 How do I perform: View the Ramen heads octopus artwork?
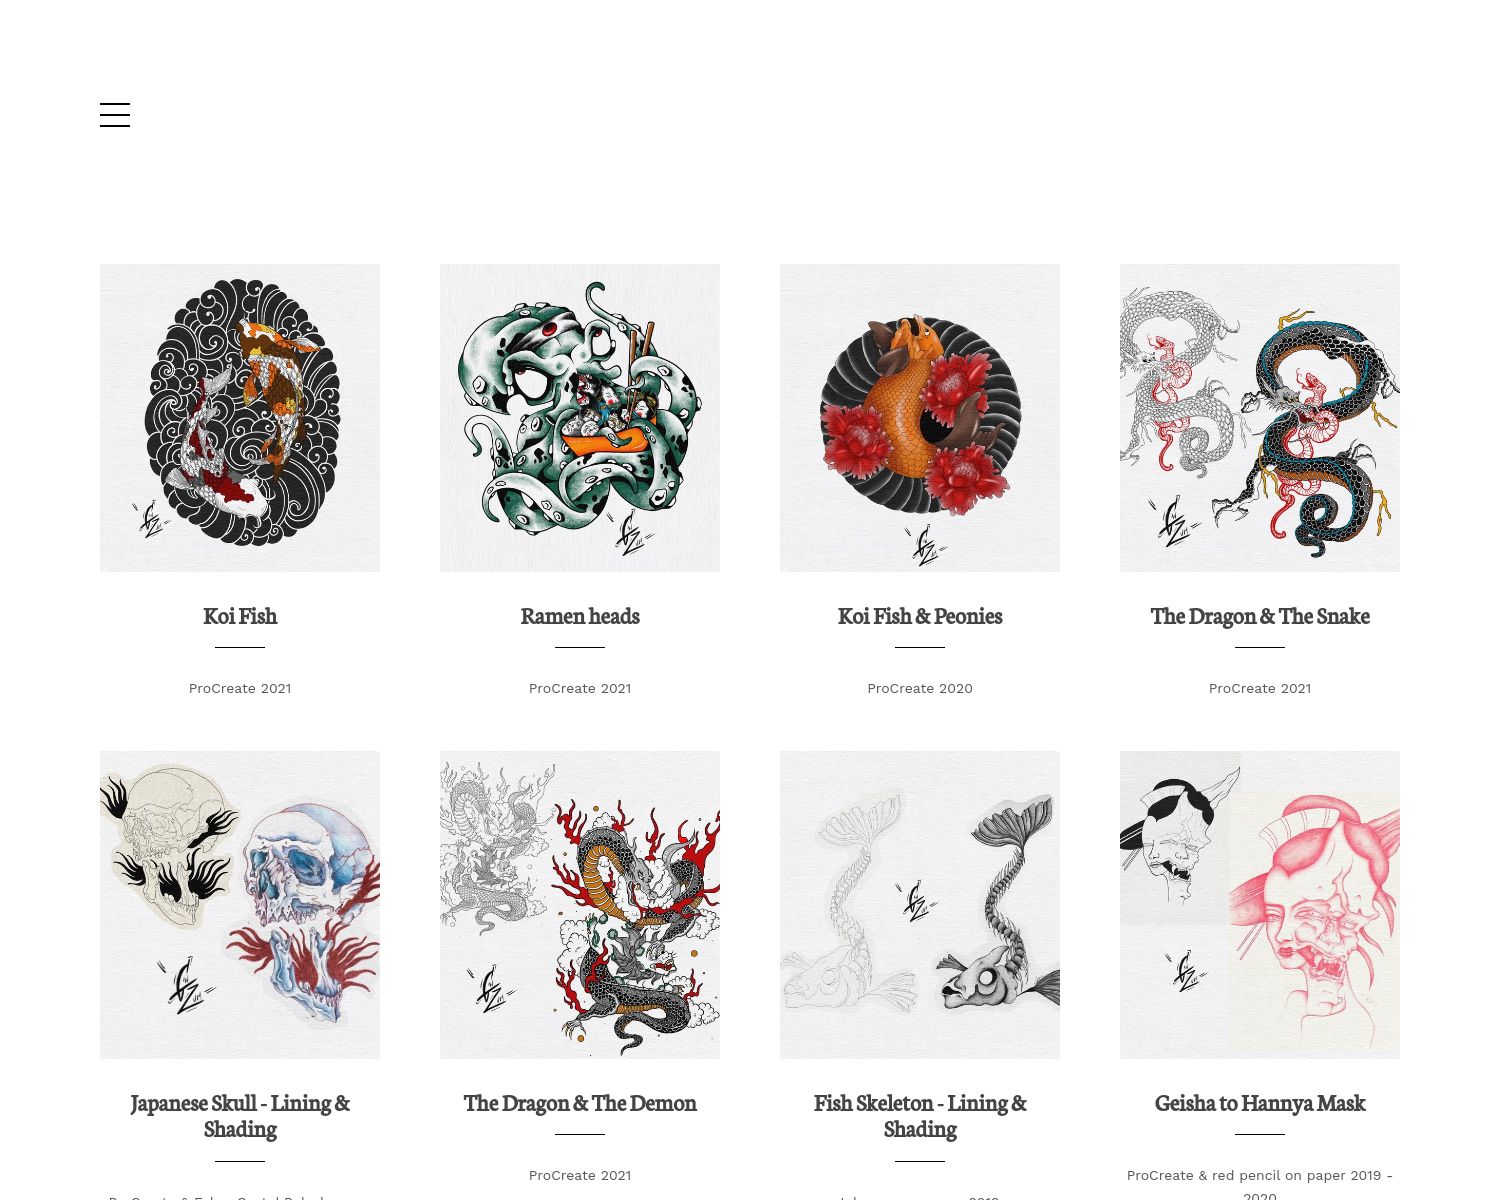(x=580, y=418)
